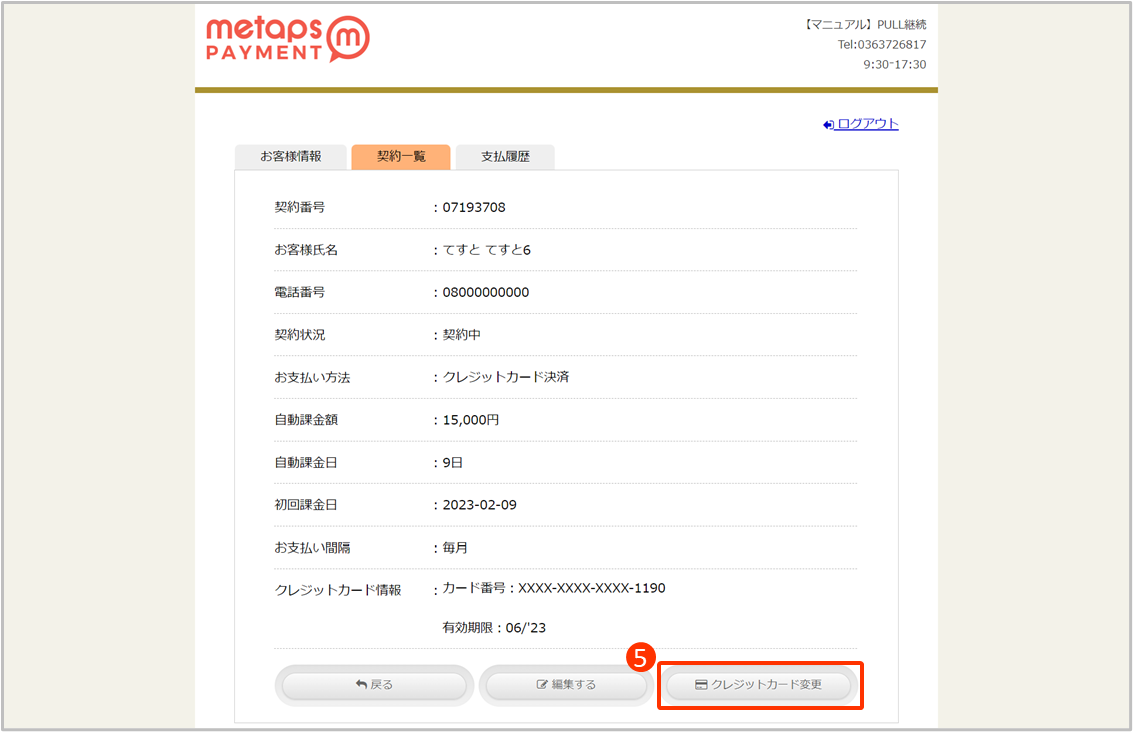Click the auto-charge amount 15,000円
Screen dimensions: 1133x732
471,420
